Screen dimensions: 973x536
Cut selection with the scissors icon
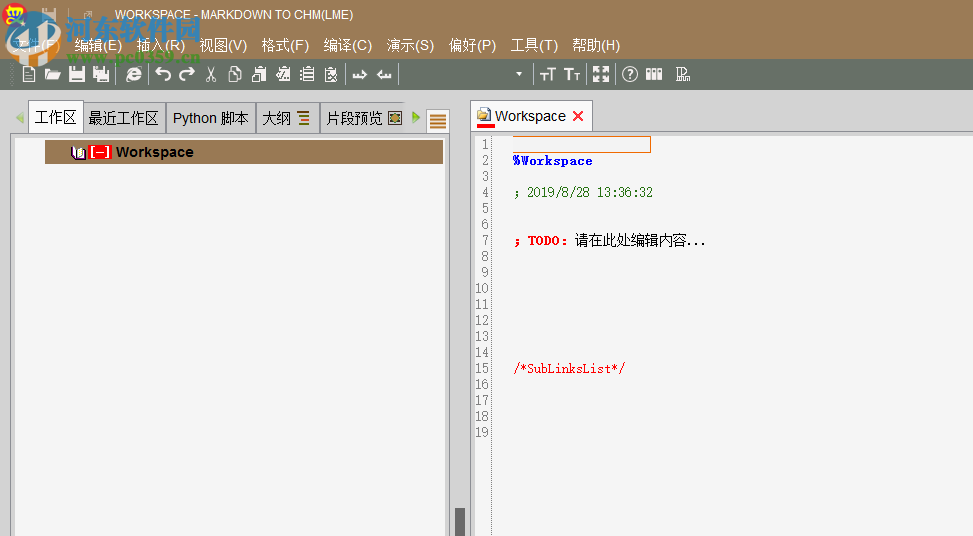[211, 74]
